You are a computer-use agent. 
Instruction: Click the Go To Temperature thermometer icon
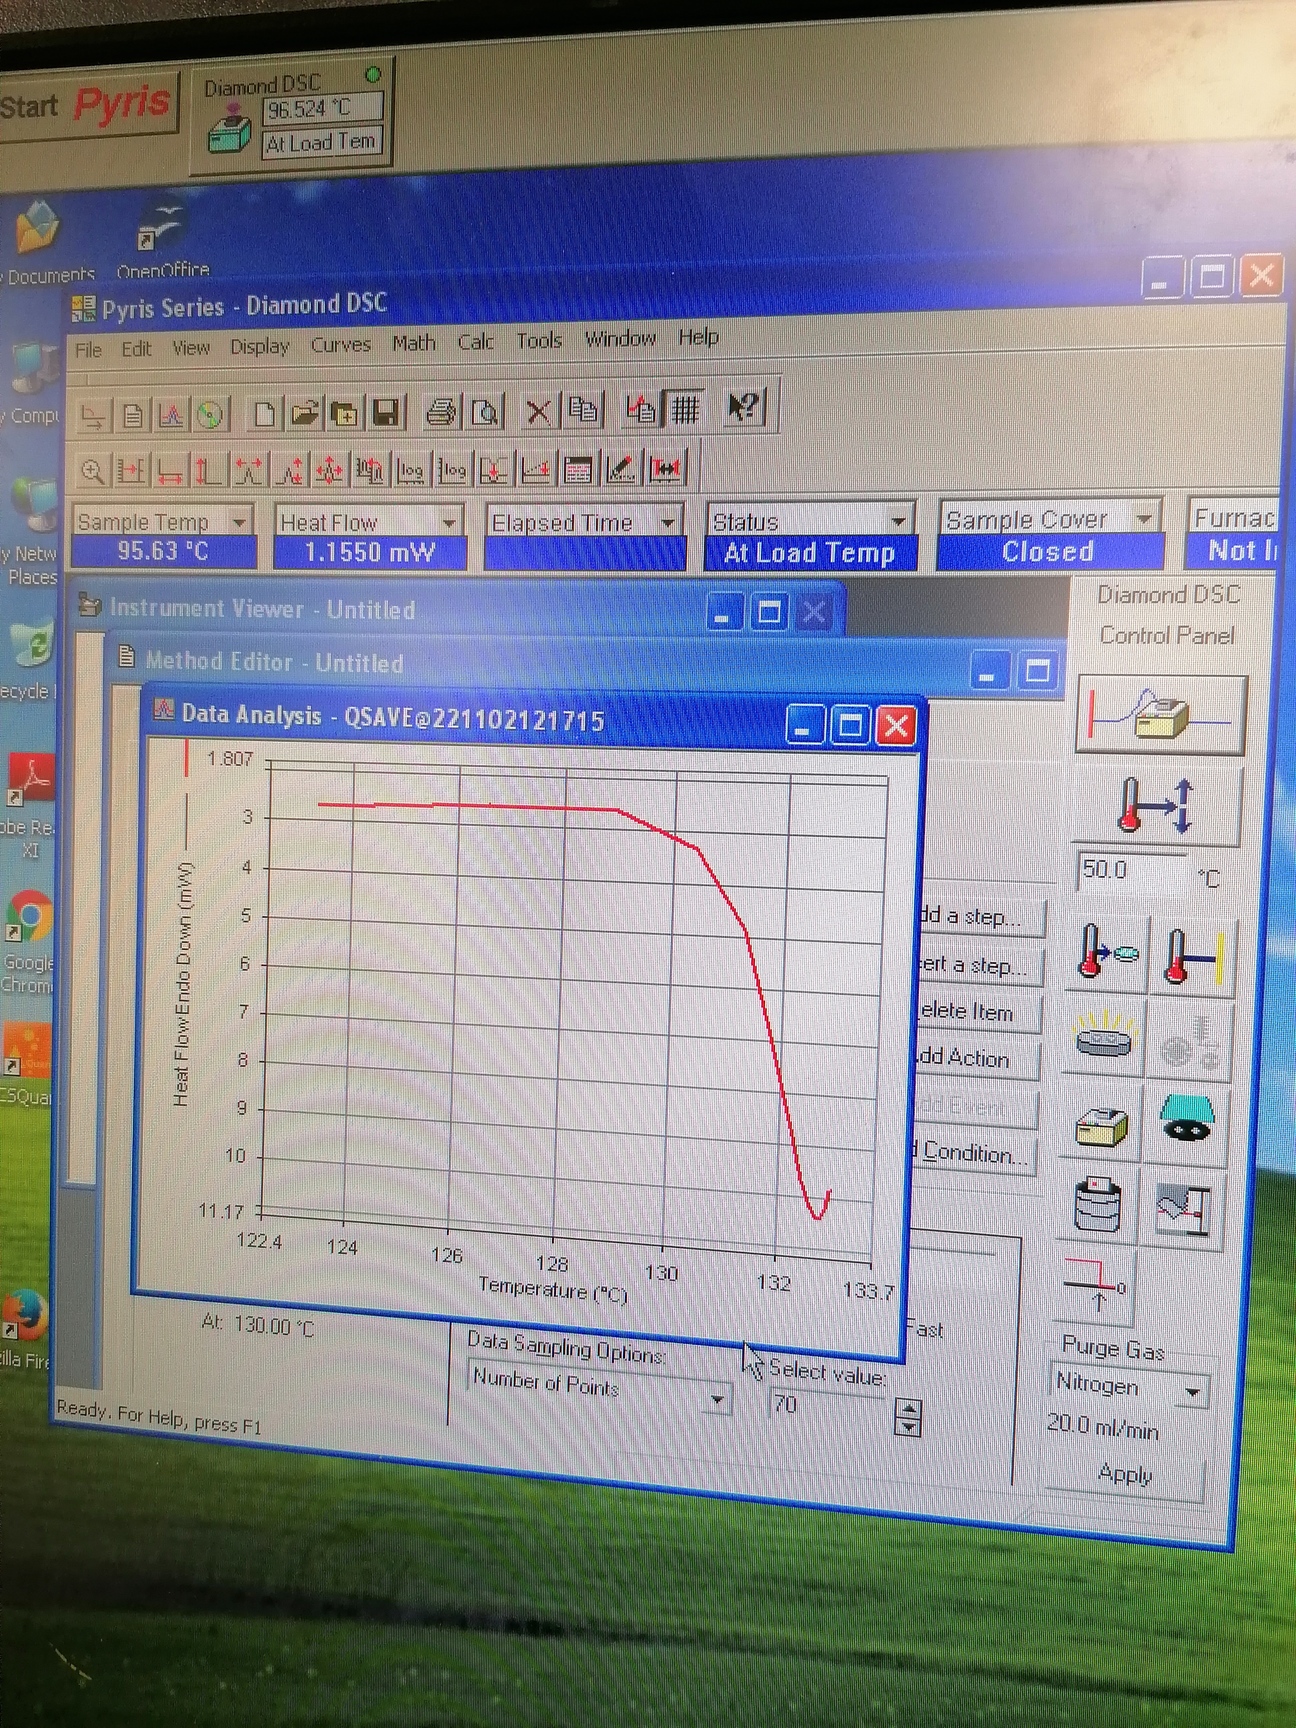[x=1156, y=806]
